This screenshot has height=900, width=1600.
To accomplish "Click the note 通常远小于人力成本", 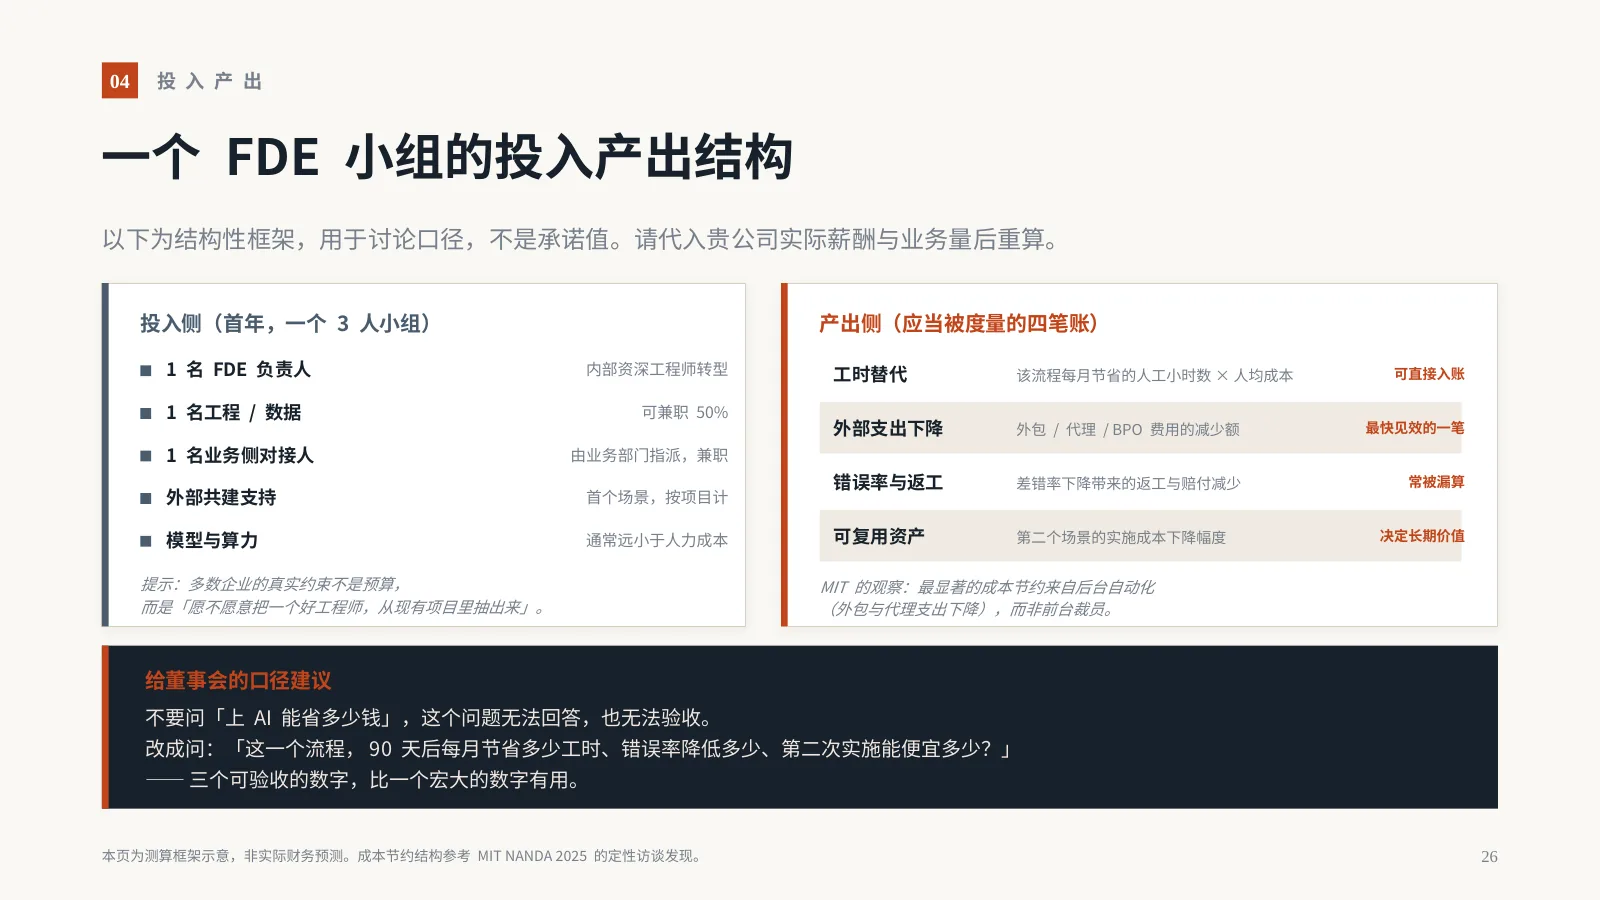I will (x=657, y=541).
